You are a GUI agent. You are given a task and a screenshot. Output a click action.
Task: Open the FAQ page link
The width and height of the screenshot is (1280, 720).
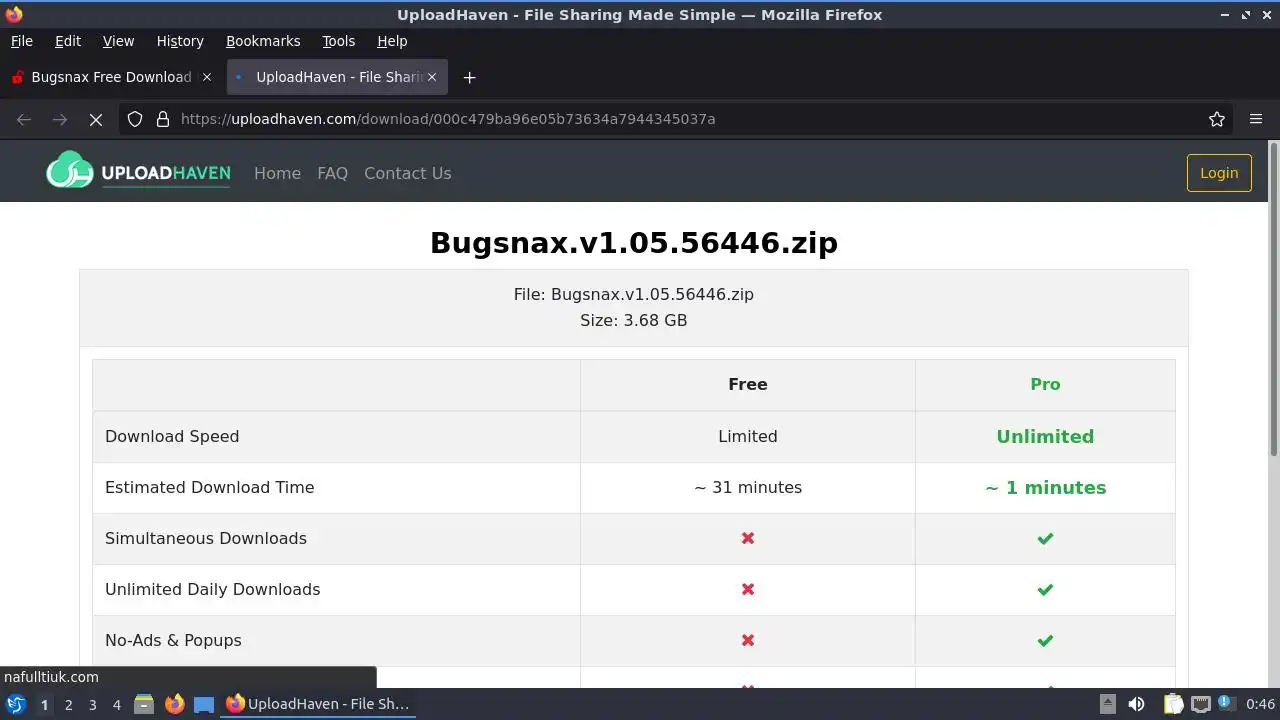[x=332, y=173]
